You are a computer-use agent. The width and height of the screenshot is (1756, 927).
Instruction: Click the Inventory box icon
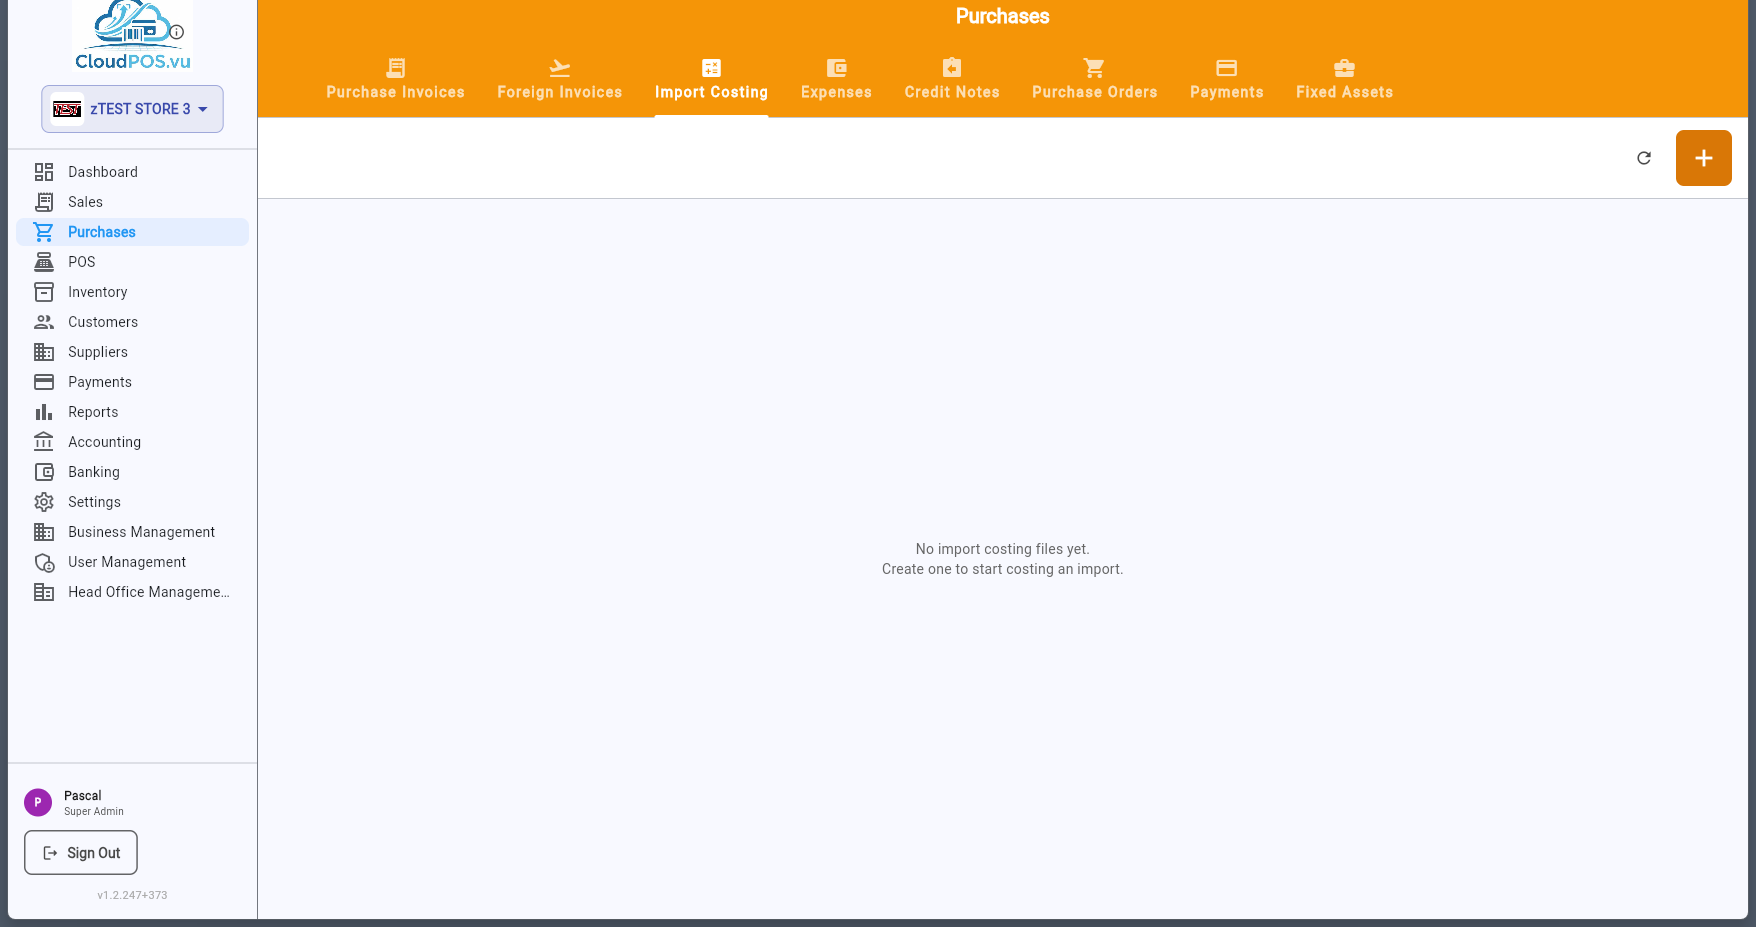pyautogui.click(x=44, y=292)
